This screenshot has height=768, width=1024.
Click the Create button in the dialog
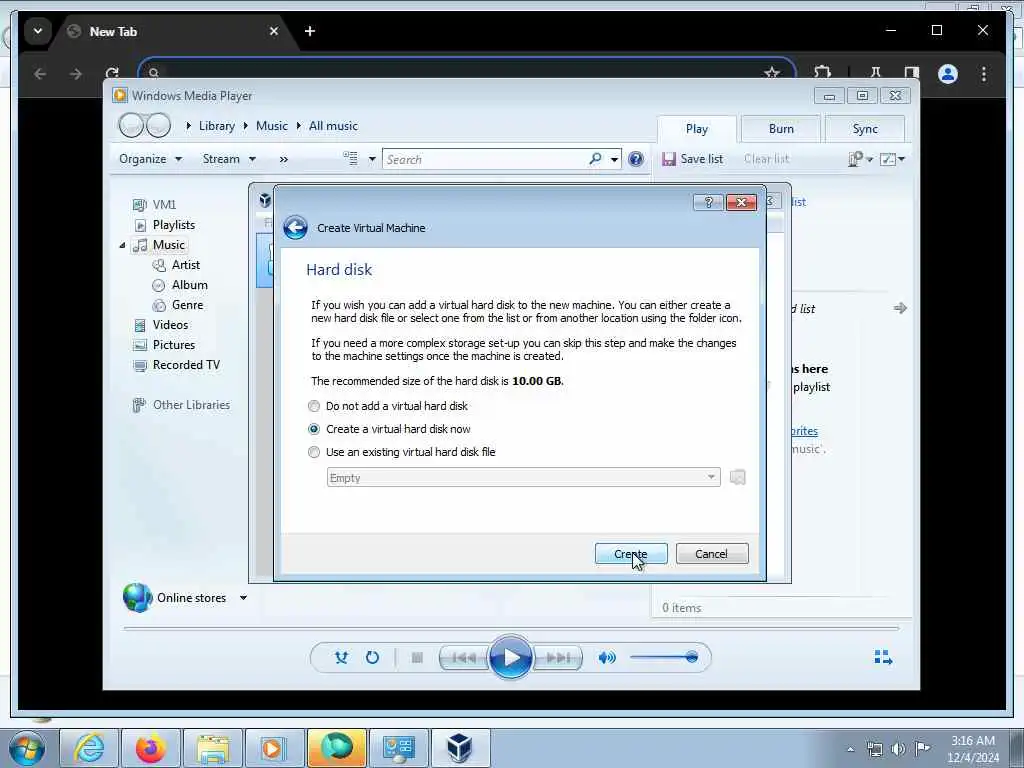pyautogui.click(x=631, y=554)
